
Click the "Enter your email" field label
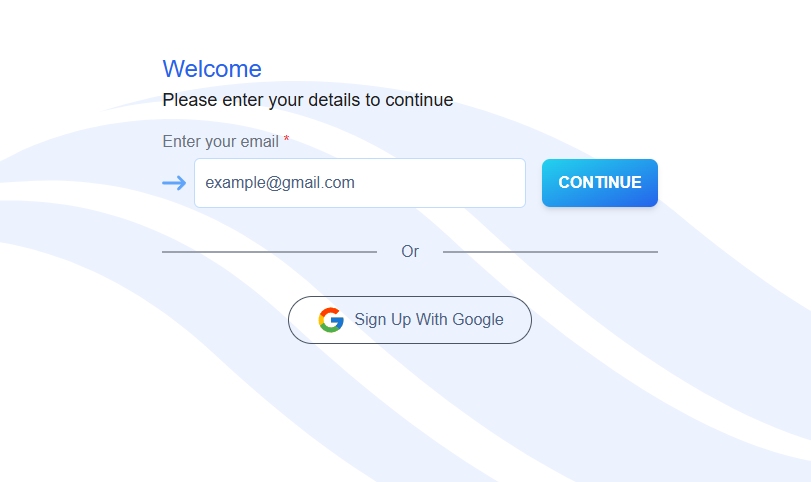(x=221, y=142)
